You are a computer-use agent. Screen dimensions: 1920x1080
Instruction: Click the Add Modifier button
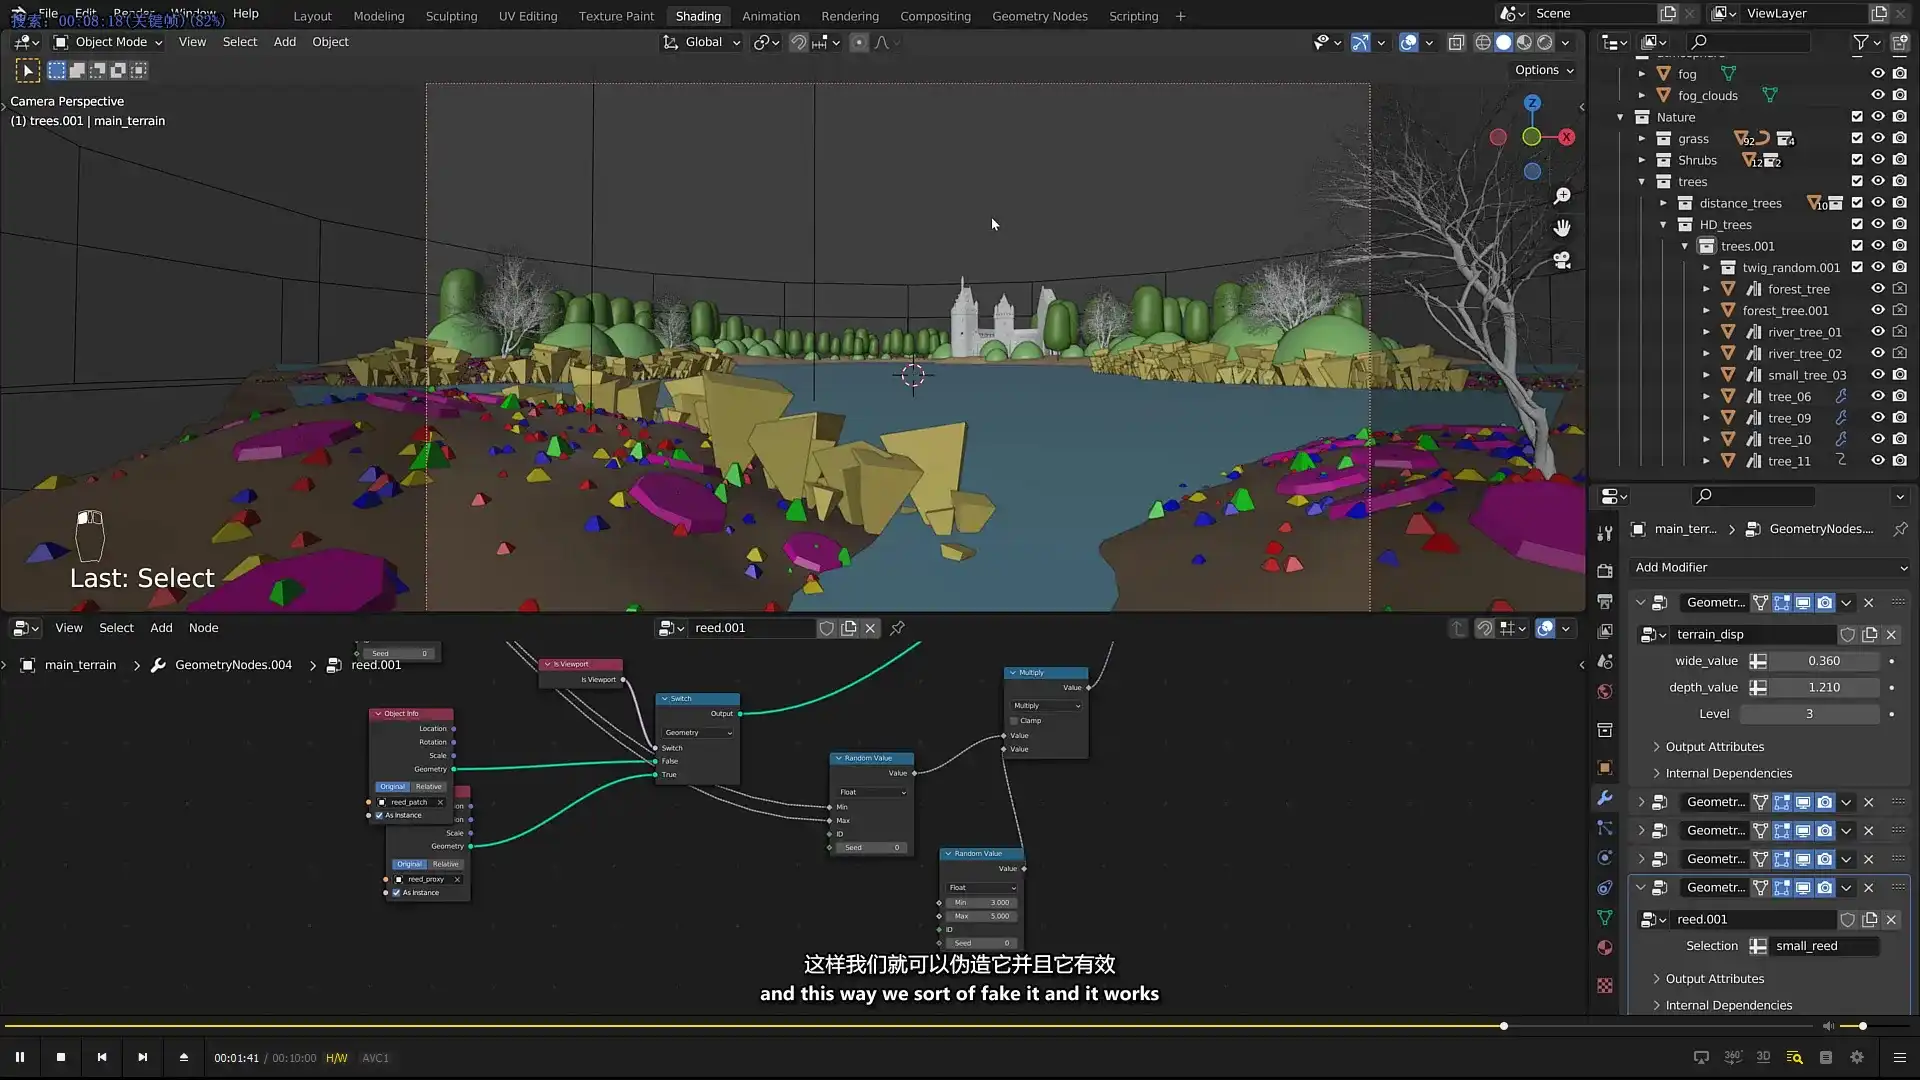[1769, 567]
